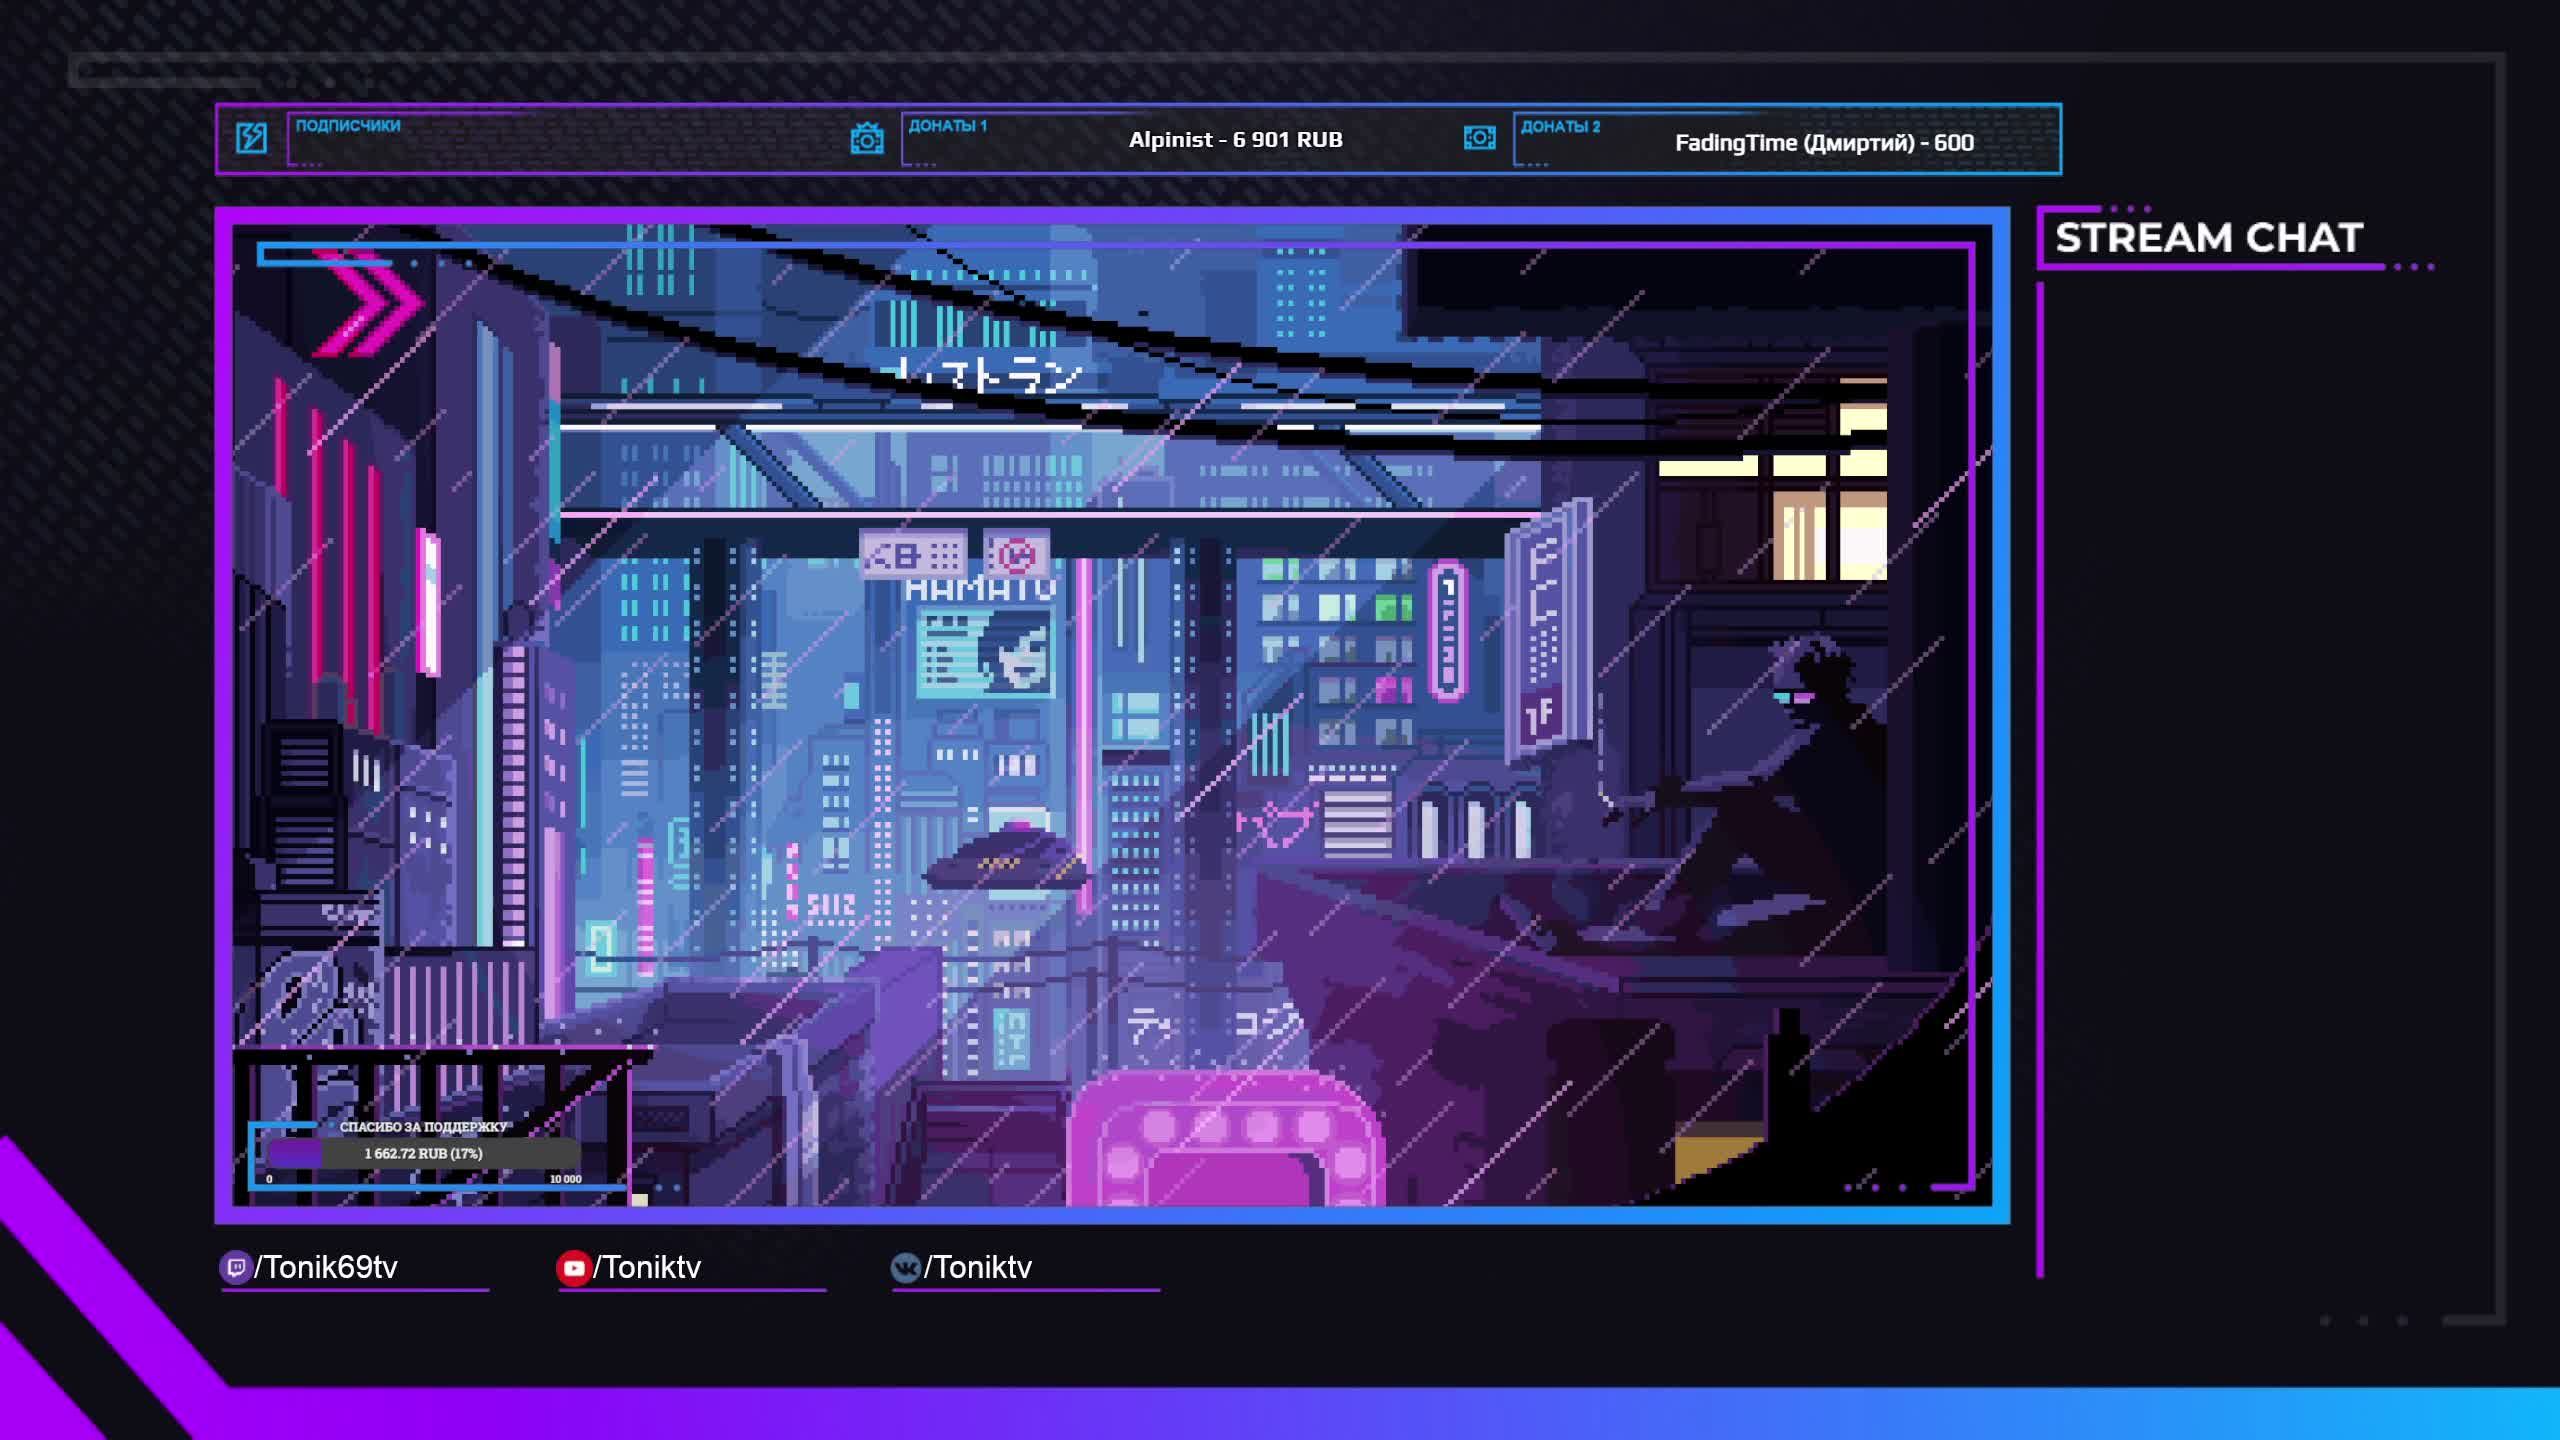The image size is (2560, 1440).
Task: Click the 1 662.72 RUB donation progress bar
Action: point(423,1154)
